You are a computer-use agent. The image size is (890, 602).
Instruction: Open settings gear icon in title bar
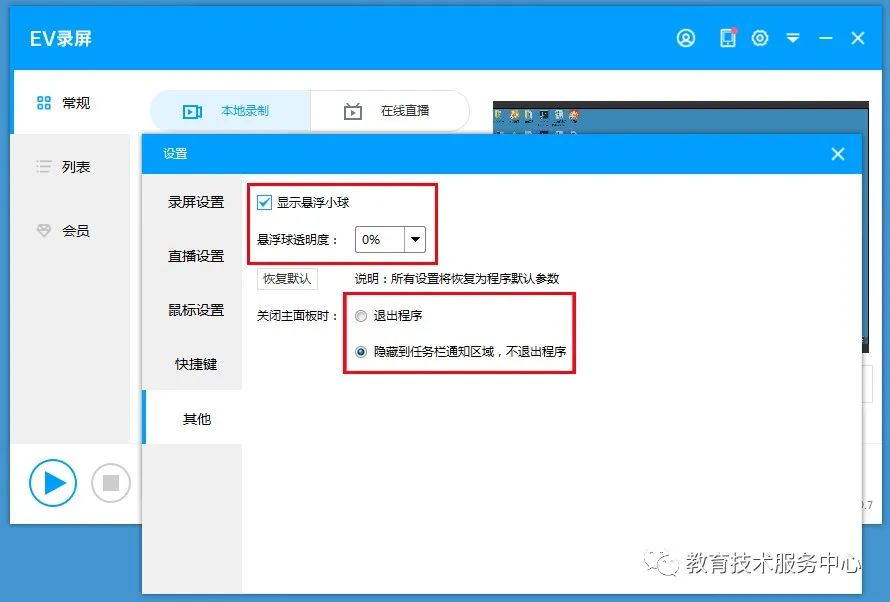coord(759,38)
